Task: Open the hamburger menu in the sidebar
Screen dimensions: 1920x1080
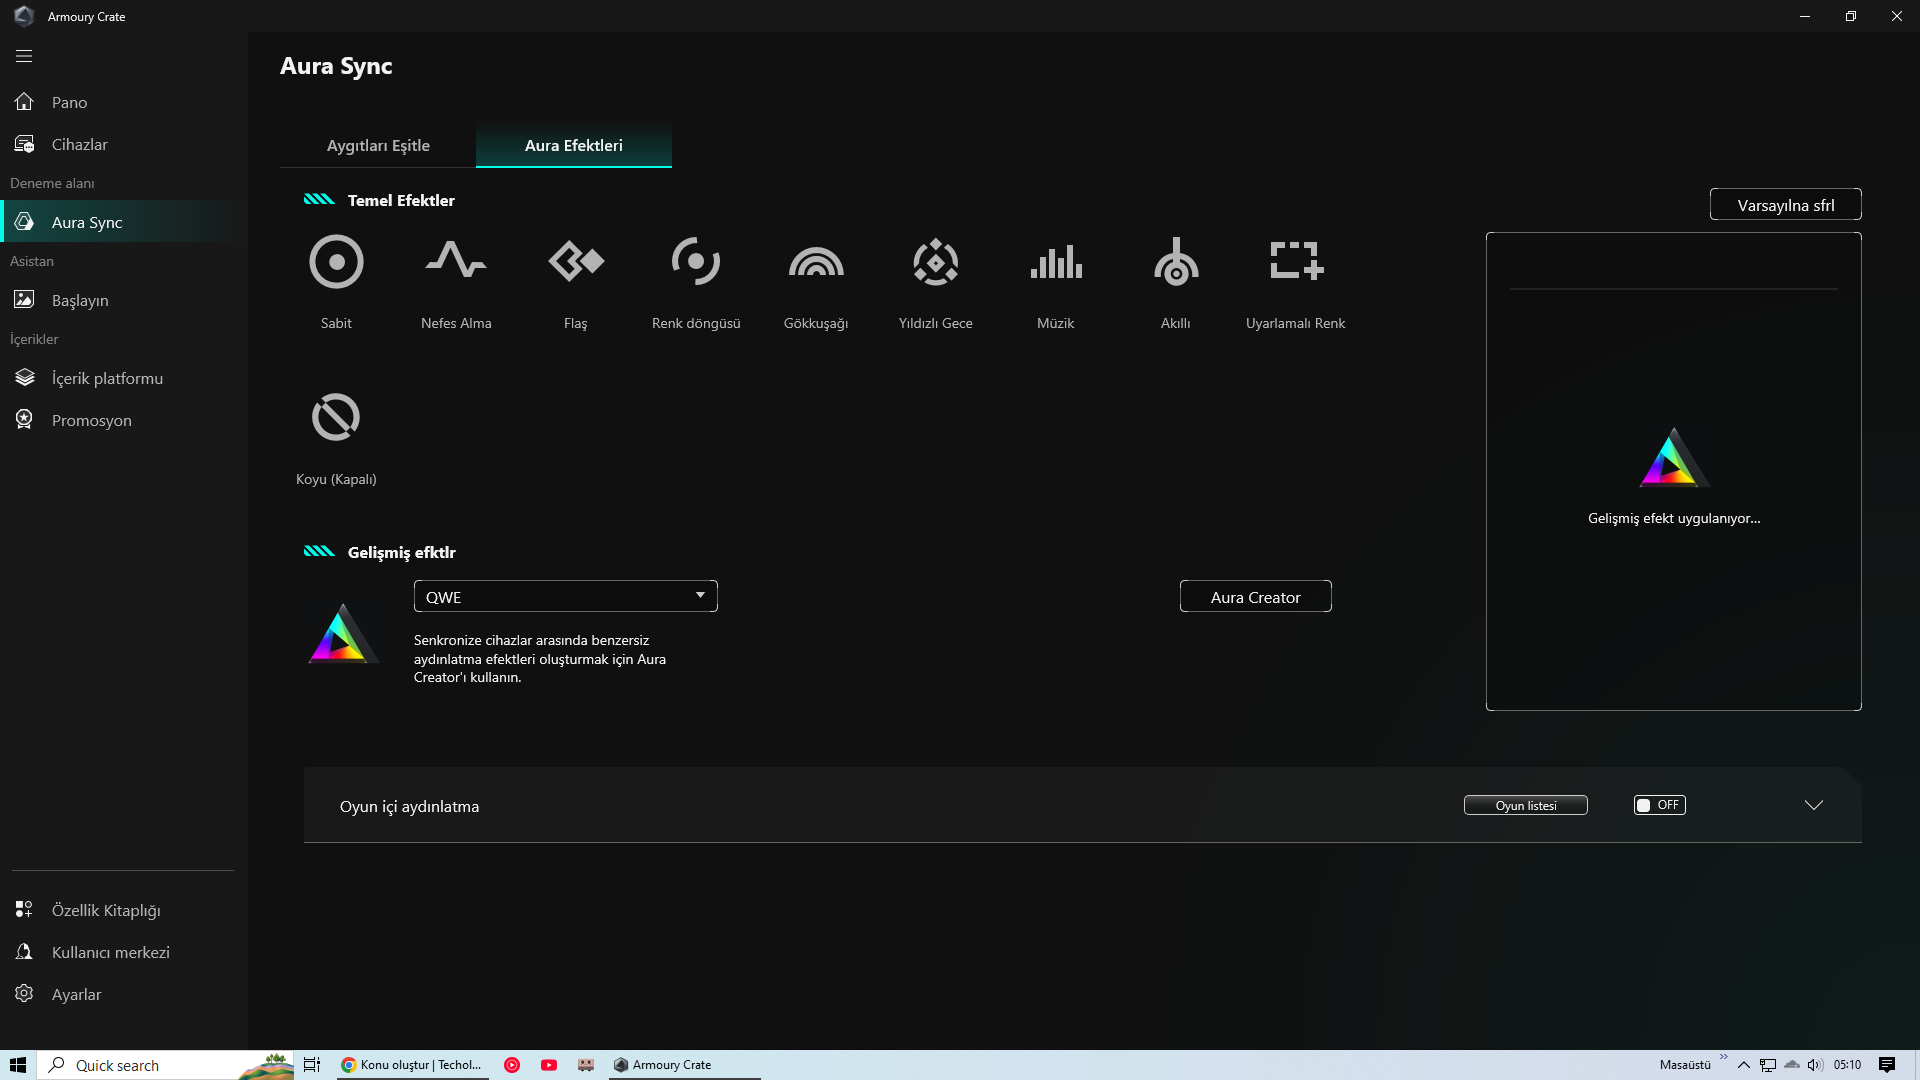Action: 24,57
